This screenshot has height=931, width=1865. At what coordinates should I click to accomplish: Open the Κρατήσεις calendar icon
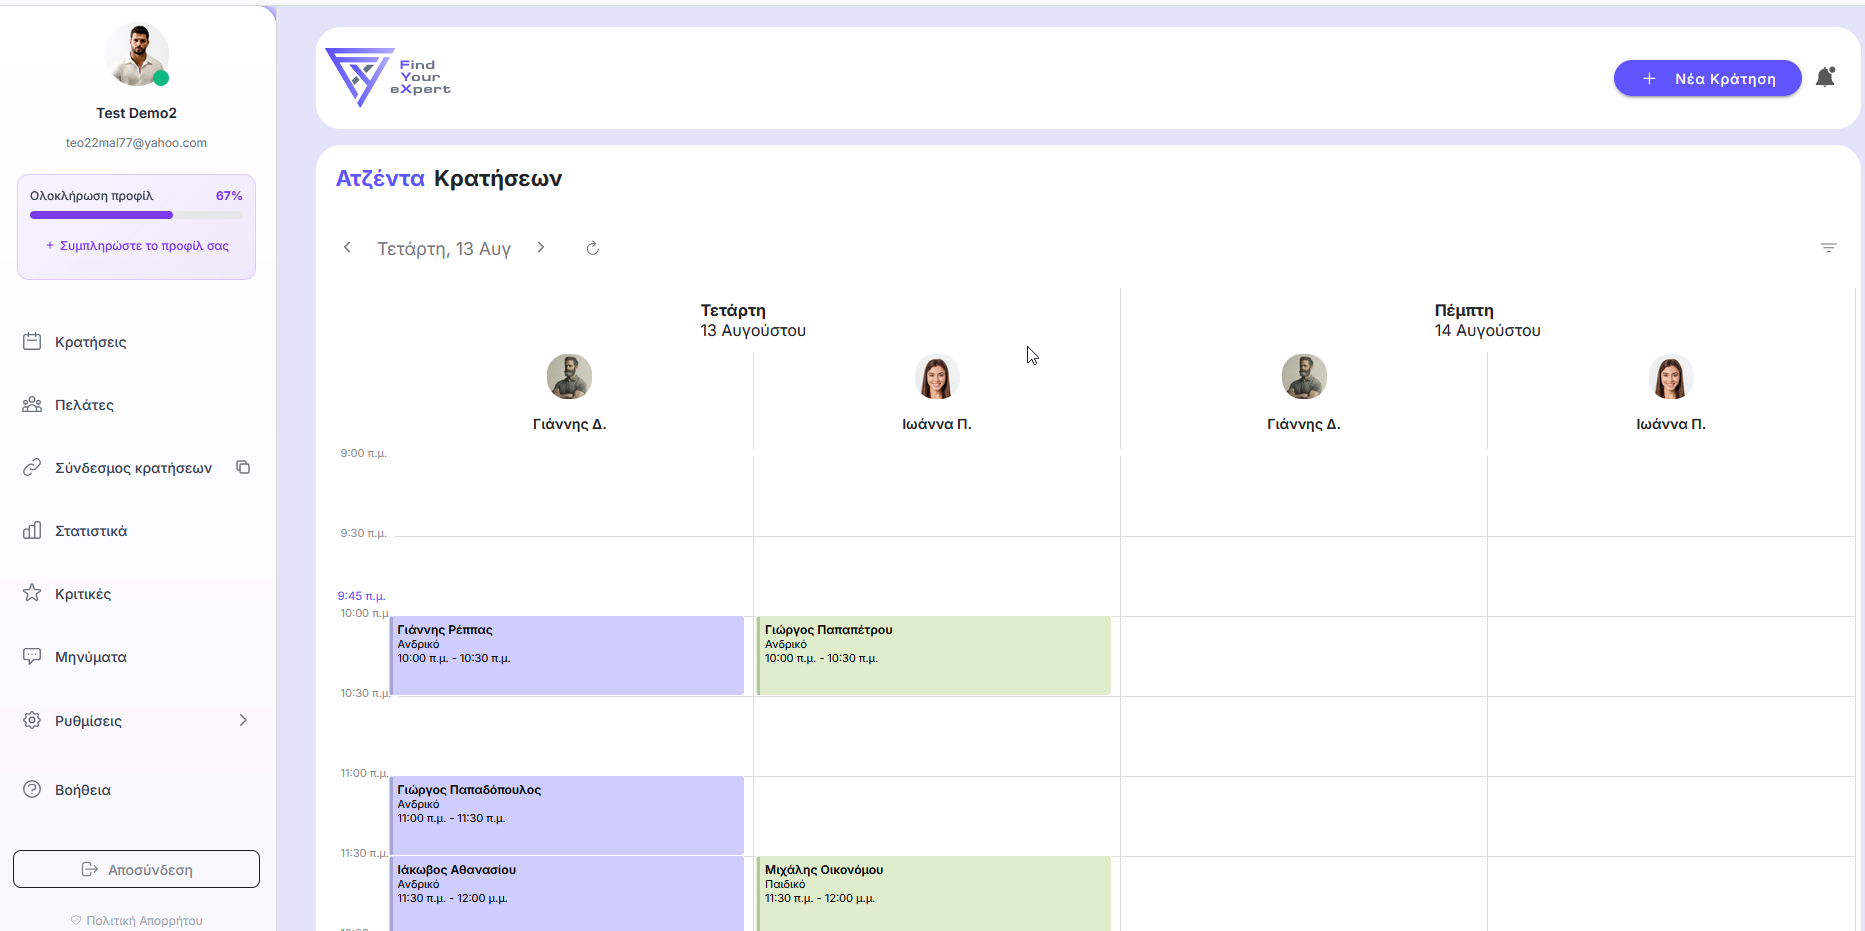click(x=33, y=341)
